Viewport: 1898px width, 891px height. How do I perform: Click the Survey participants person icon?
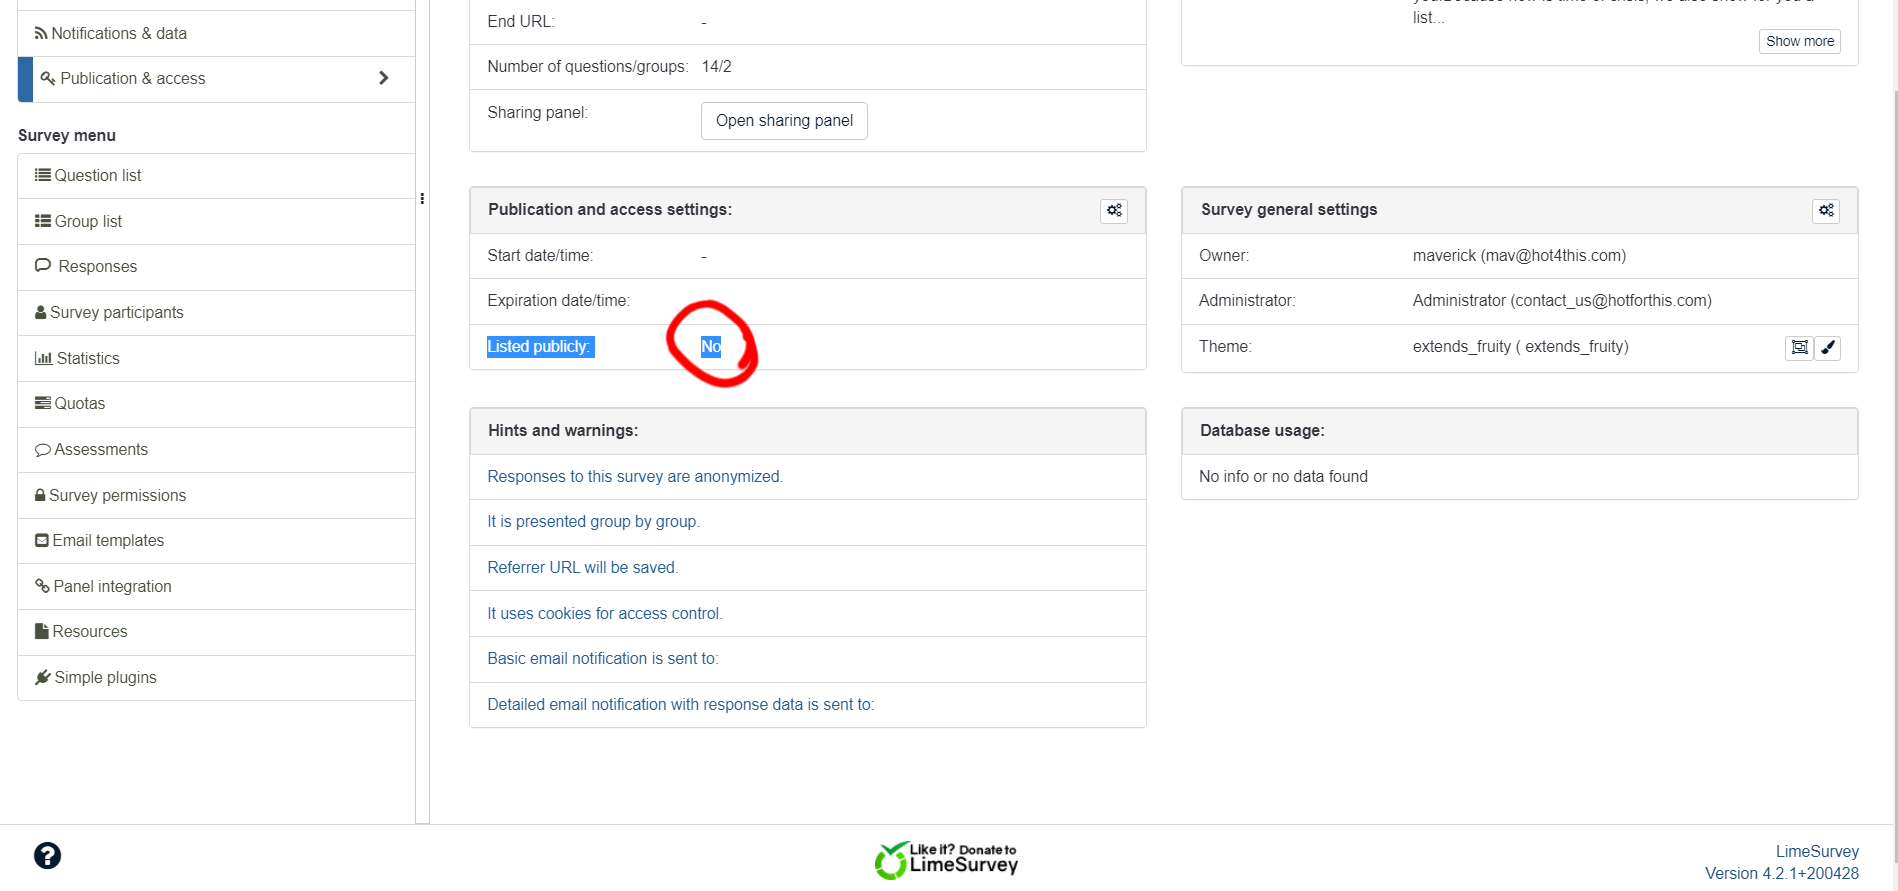point(41,312)
